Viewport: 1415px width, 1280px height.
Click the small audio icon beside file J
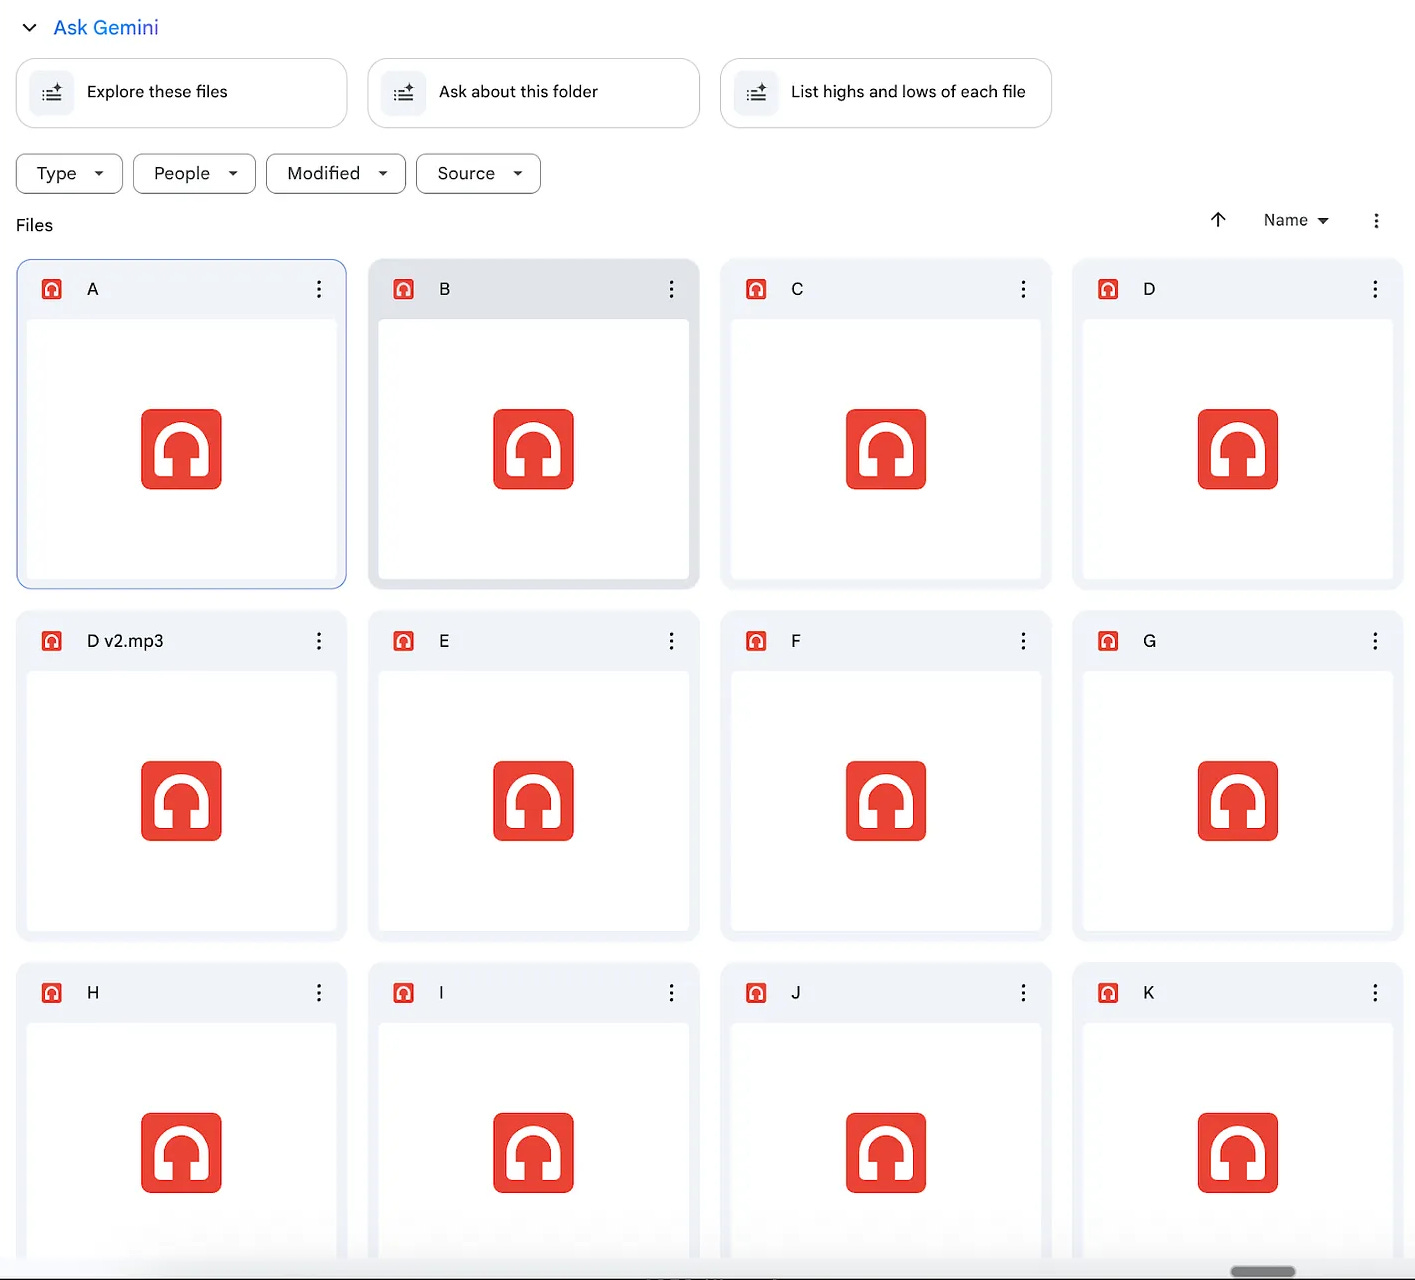tap(756, 993)
